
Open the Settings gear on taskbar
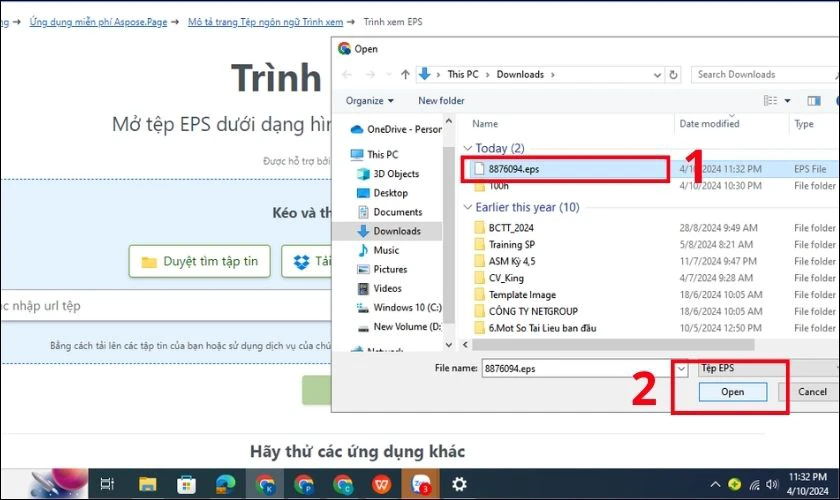click(x=459, y=484)
